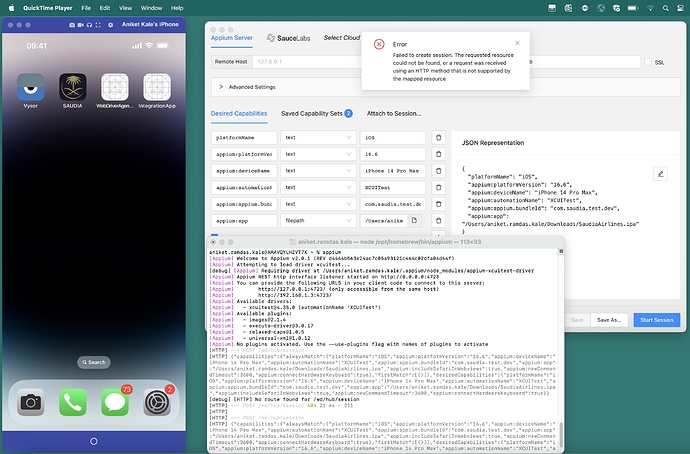Viewport: 690px width, 454px height.
Task: Open Select Cloud Providers tab
Action: [342, 38]
